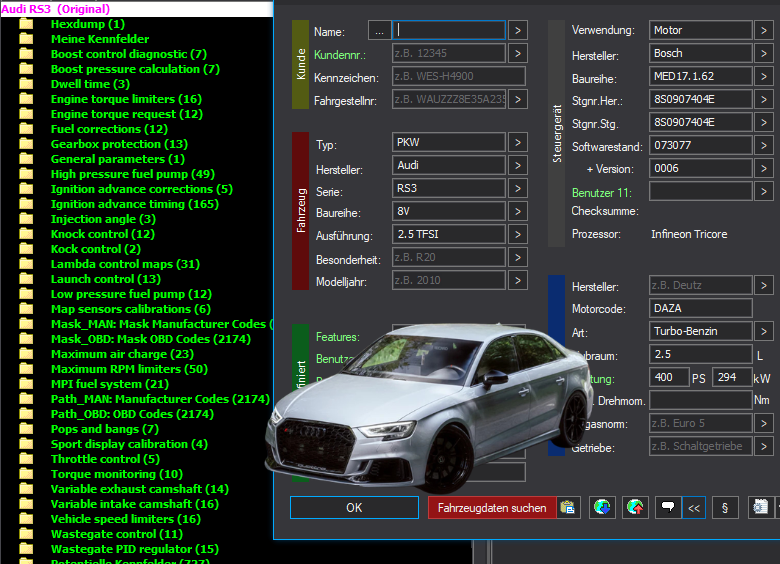Screen dimensions: 780x564
Task: Select Sport display calibration (4) folder
Action: click(x=129, y=444)
